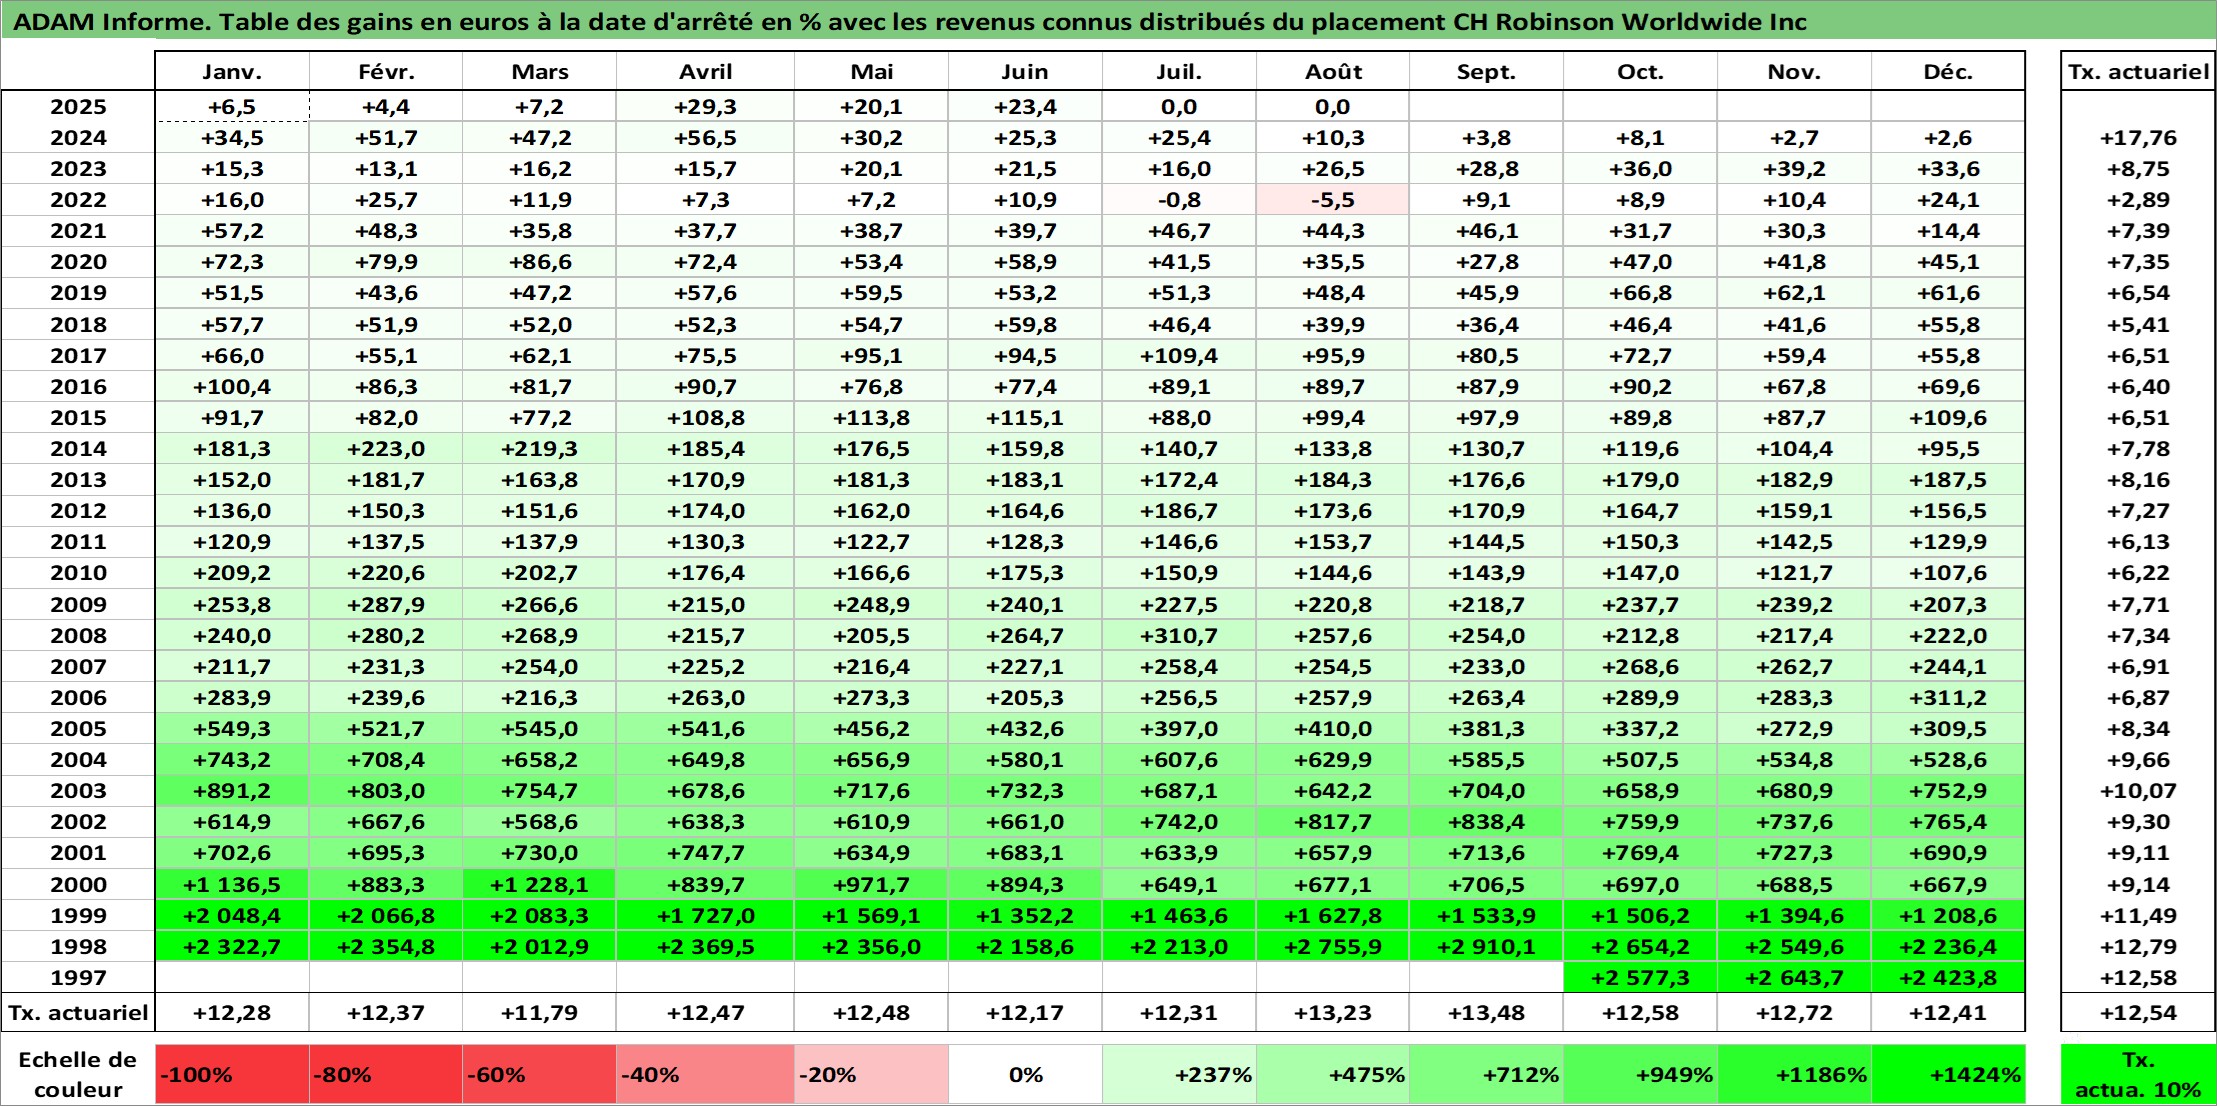Select the 0,0 cell under Août 2025

1333,107
